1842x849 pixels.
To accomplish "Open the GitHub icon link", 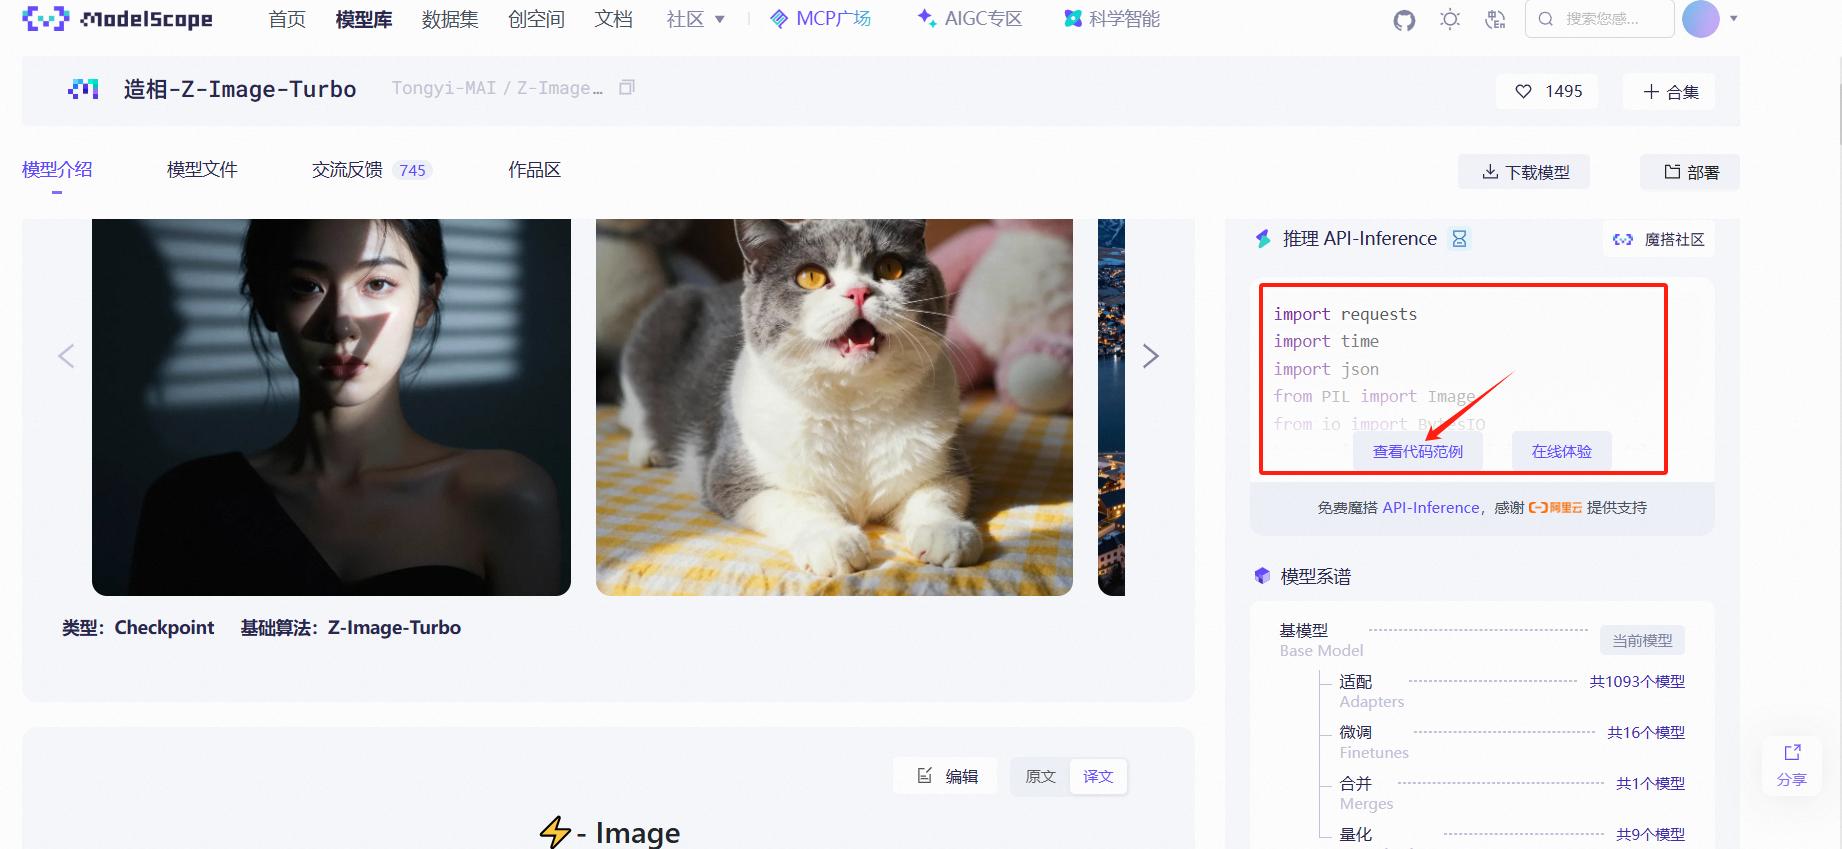I will pyautogui.click(x=1404, y=20).
